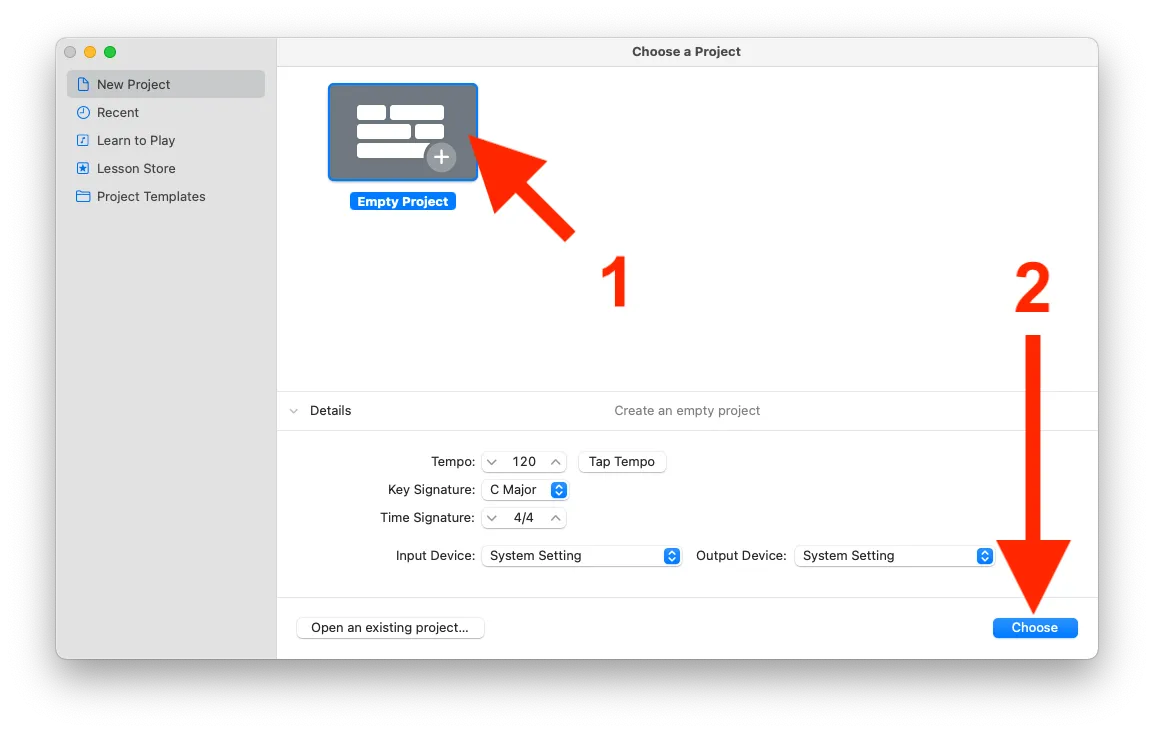This screenshot has width=1154, height=733.
Task: Click the Lesson Store star icon
Action: point(83,169)
